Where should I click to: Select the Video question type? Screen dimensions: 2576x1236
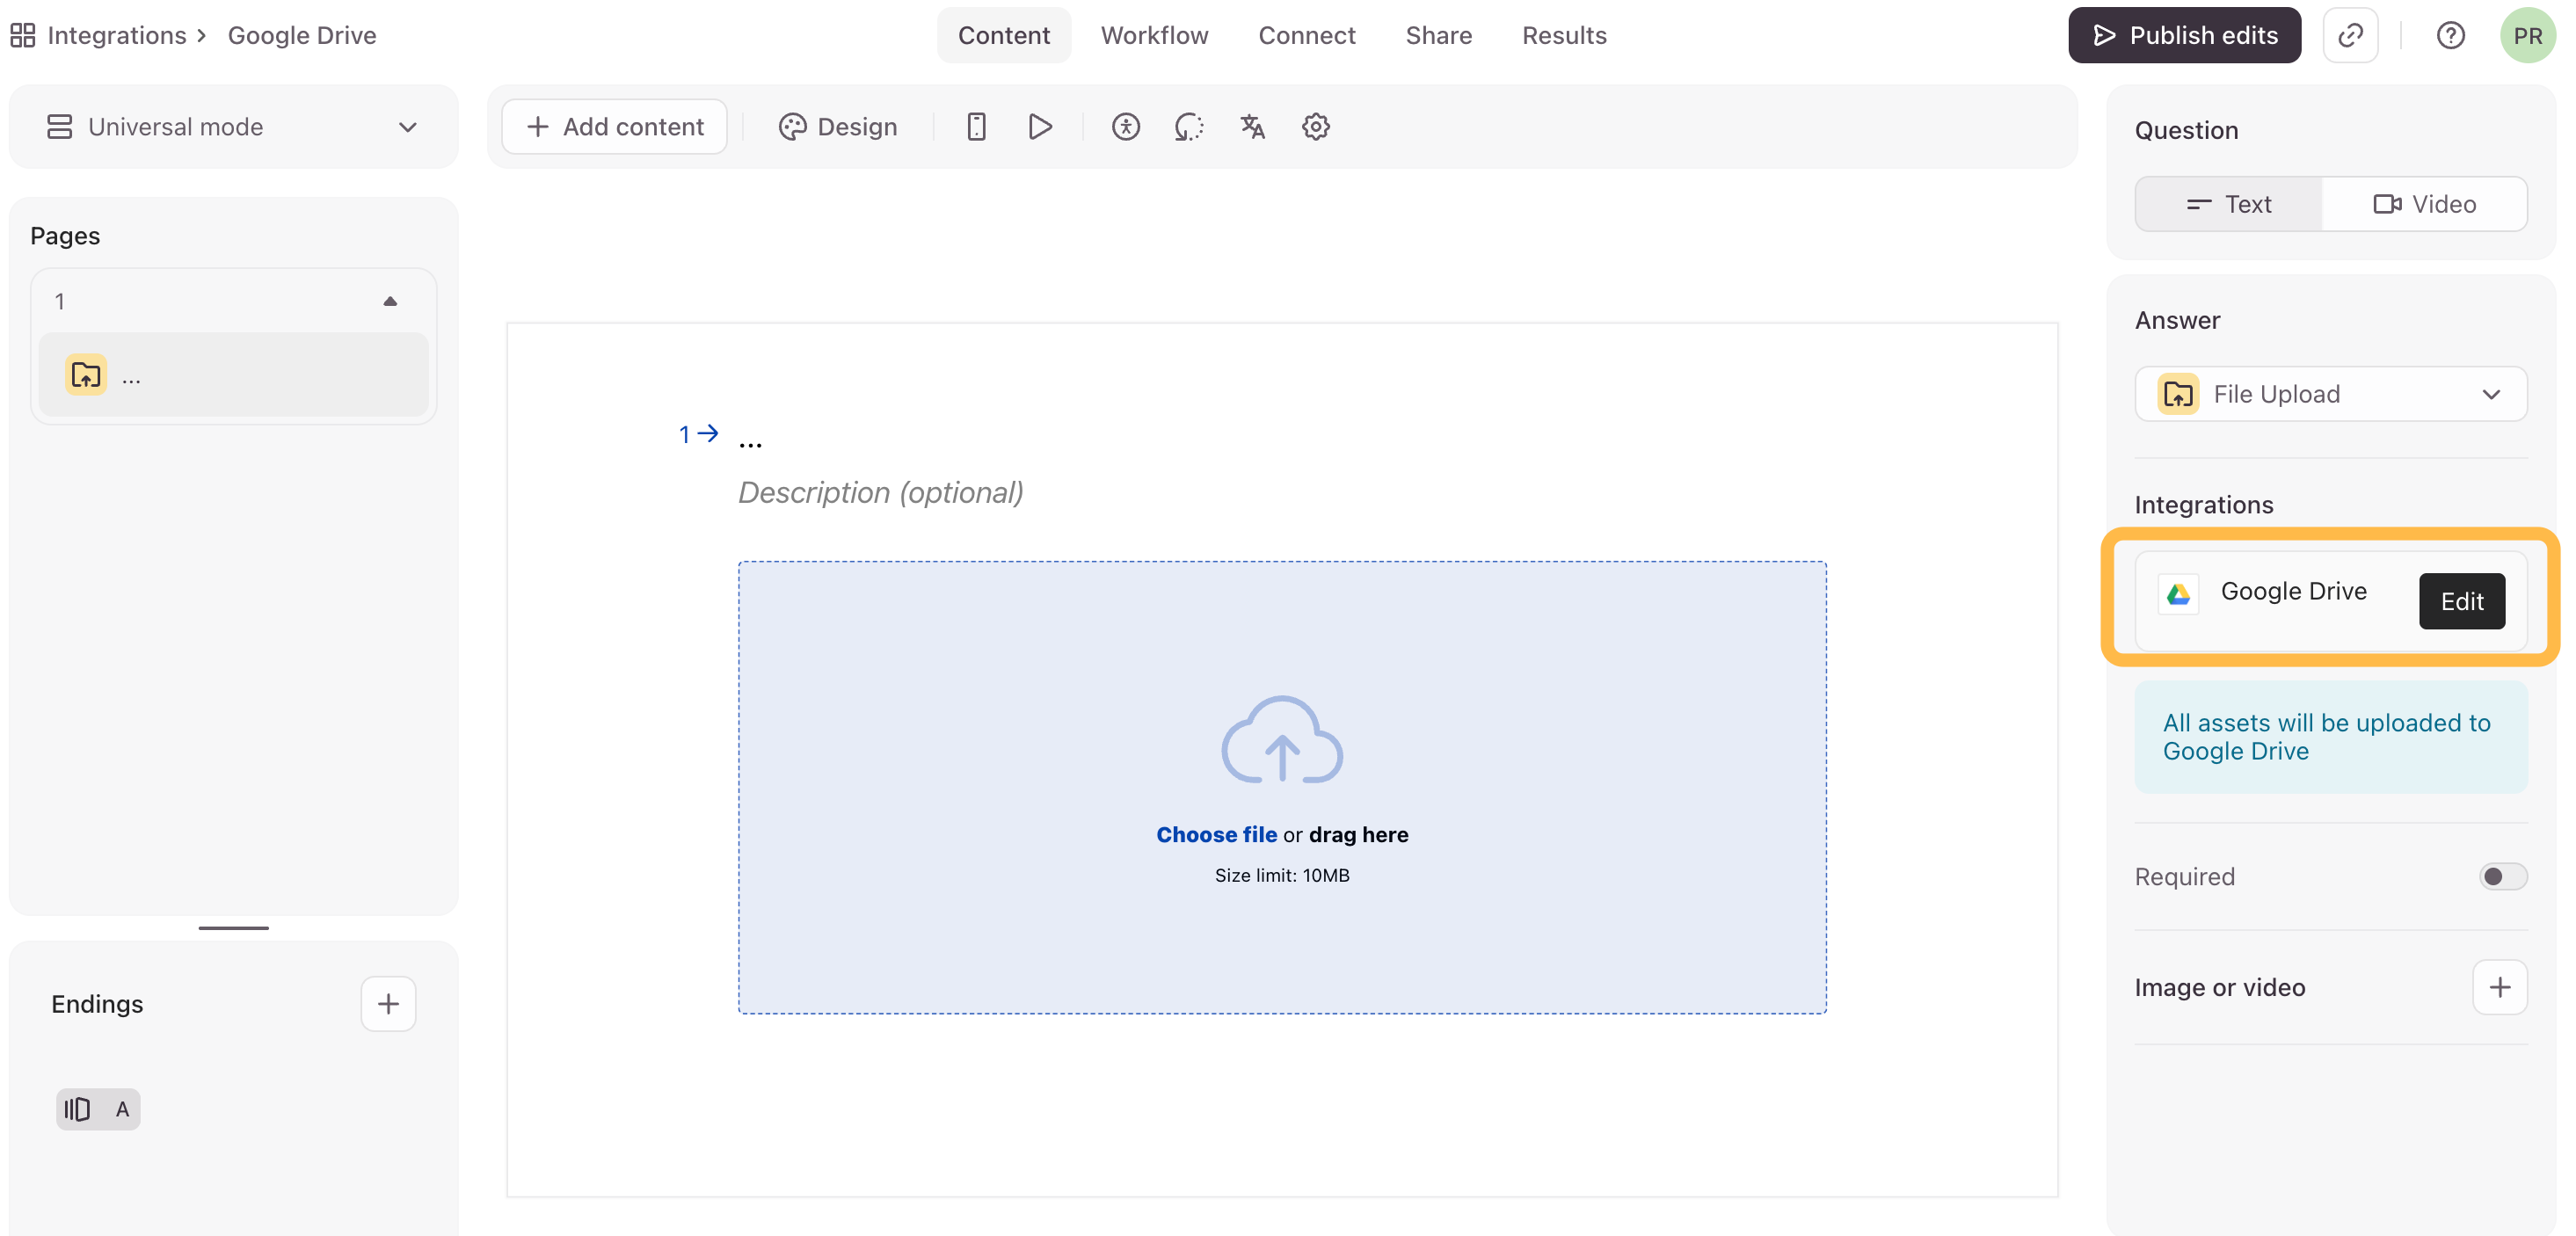[2424, 204]
